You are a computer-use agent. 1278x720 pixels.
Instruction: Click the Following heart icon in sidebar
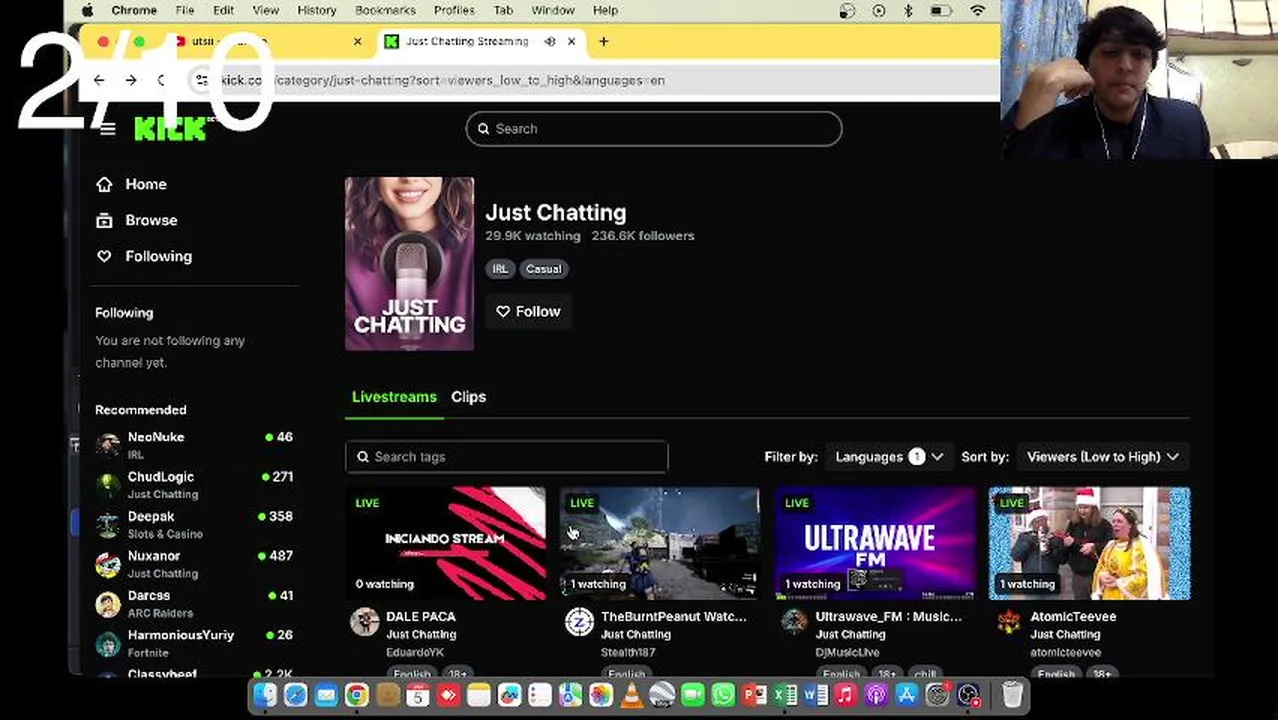104,256
